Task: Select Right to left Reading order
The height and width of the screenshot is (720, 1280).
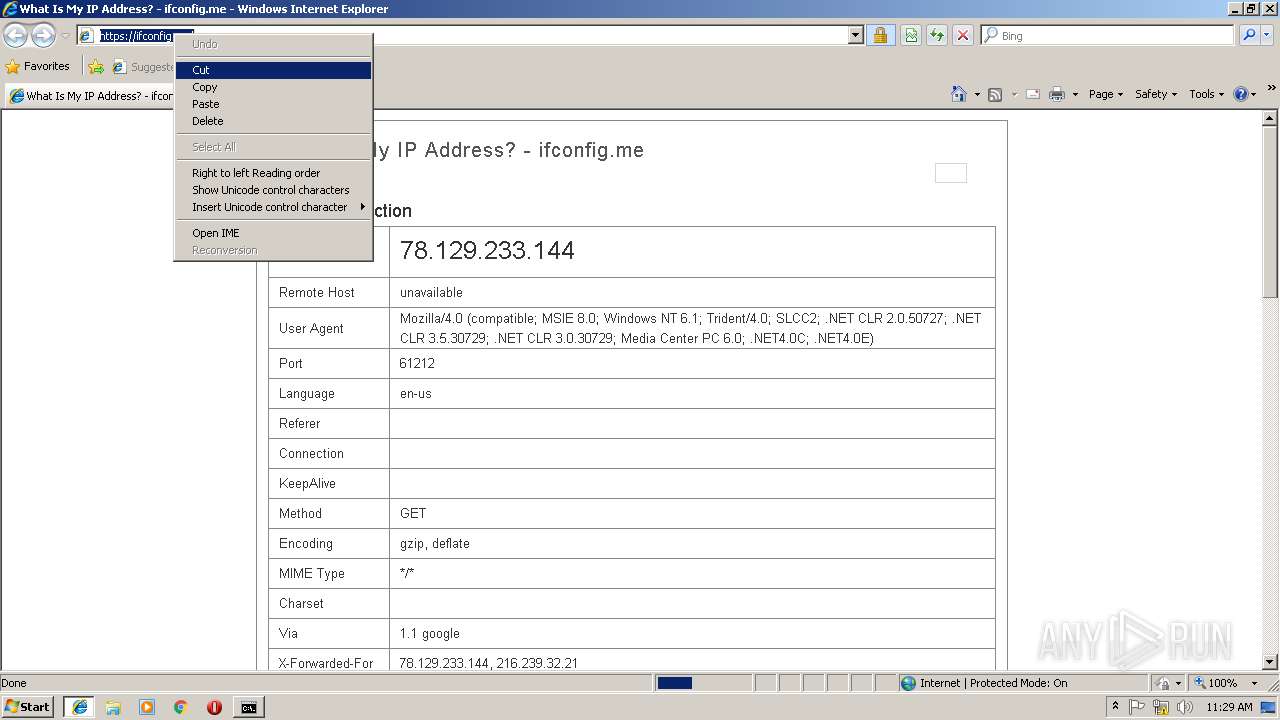Action: click(273, 173)
